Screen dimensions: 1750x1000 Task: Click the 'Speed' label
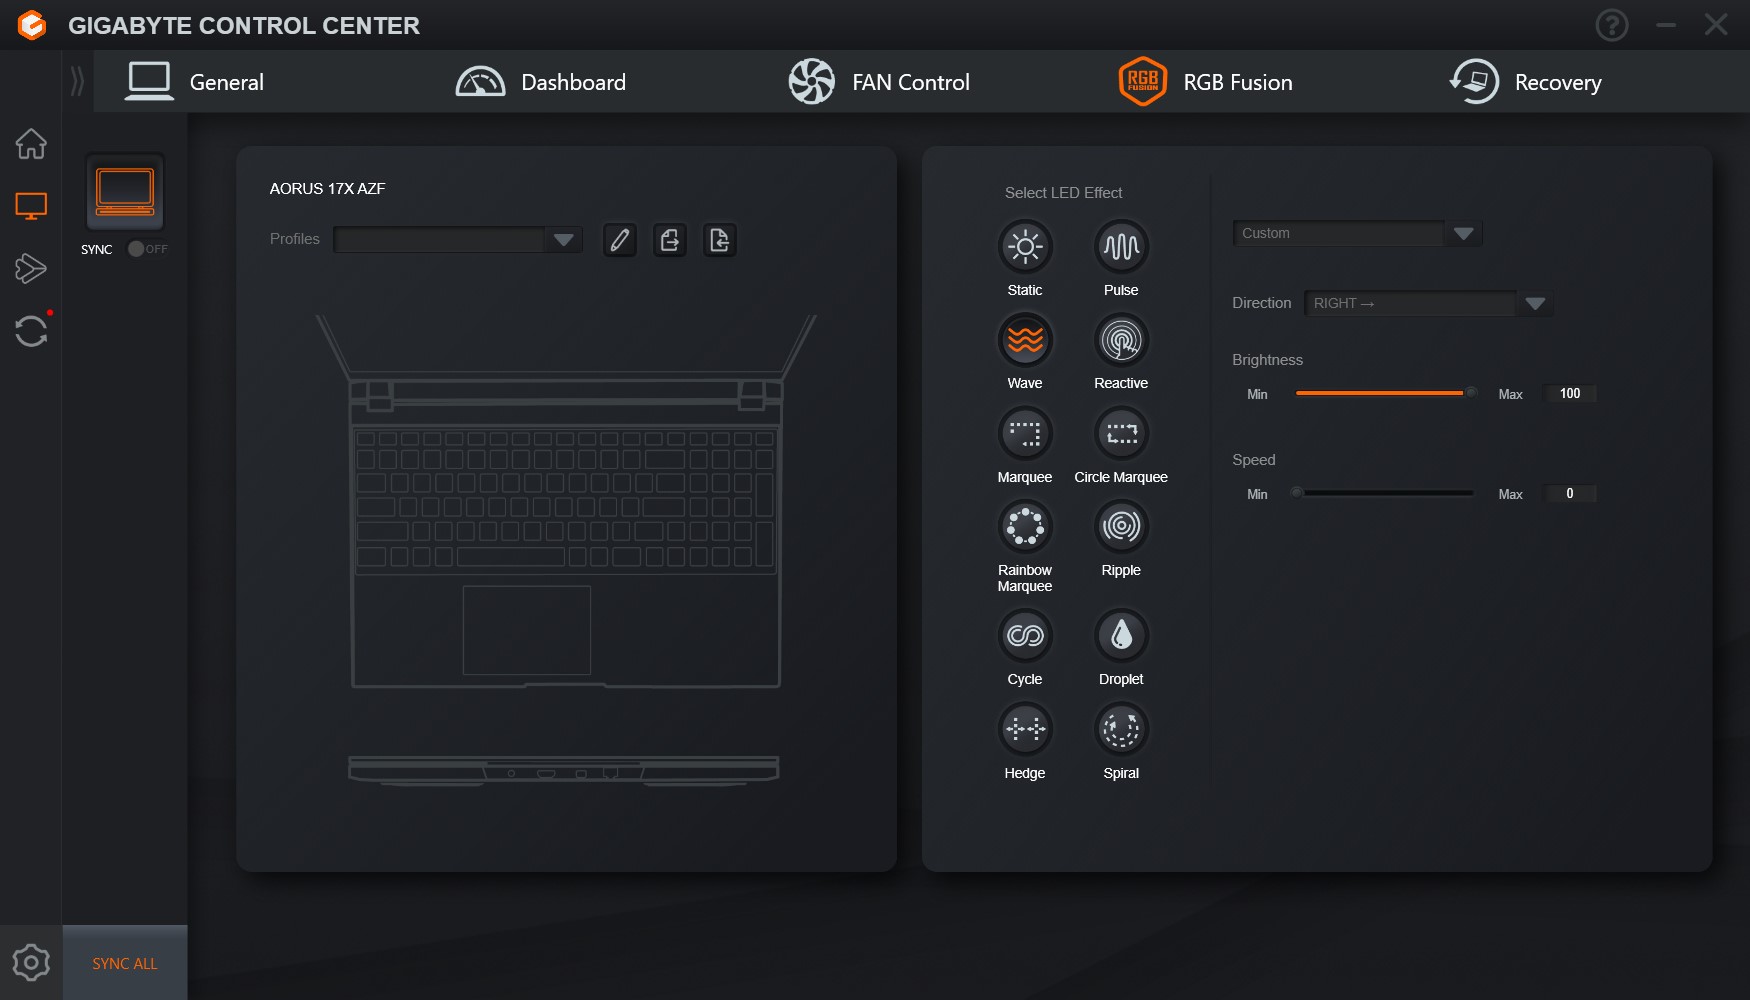1254,460
